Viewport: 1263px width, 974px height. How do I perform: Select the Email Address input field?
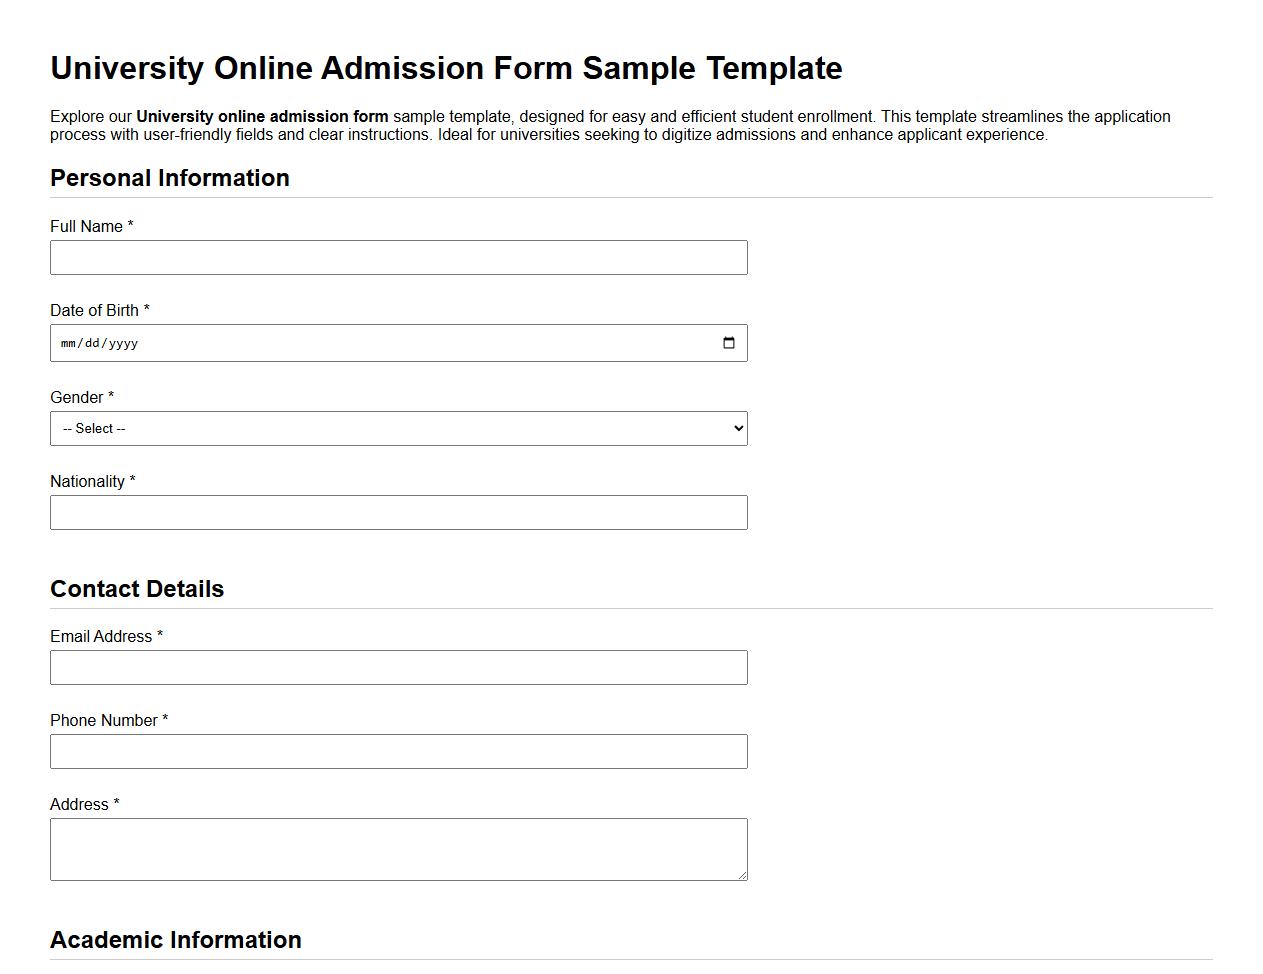(398, 667)
